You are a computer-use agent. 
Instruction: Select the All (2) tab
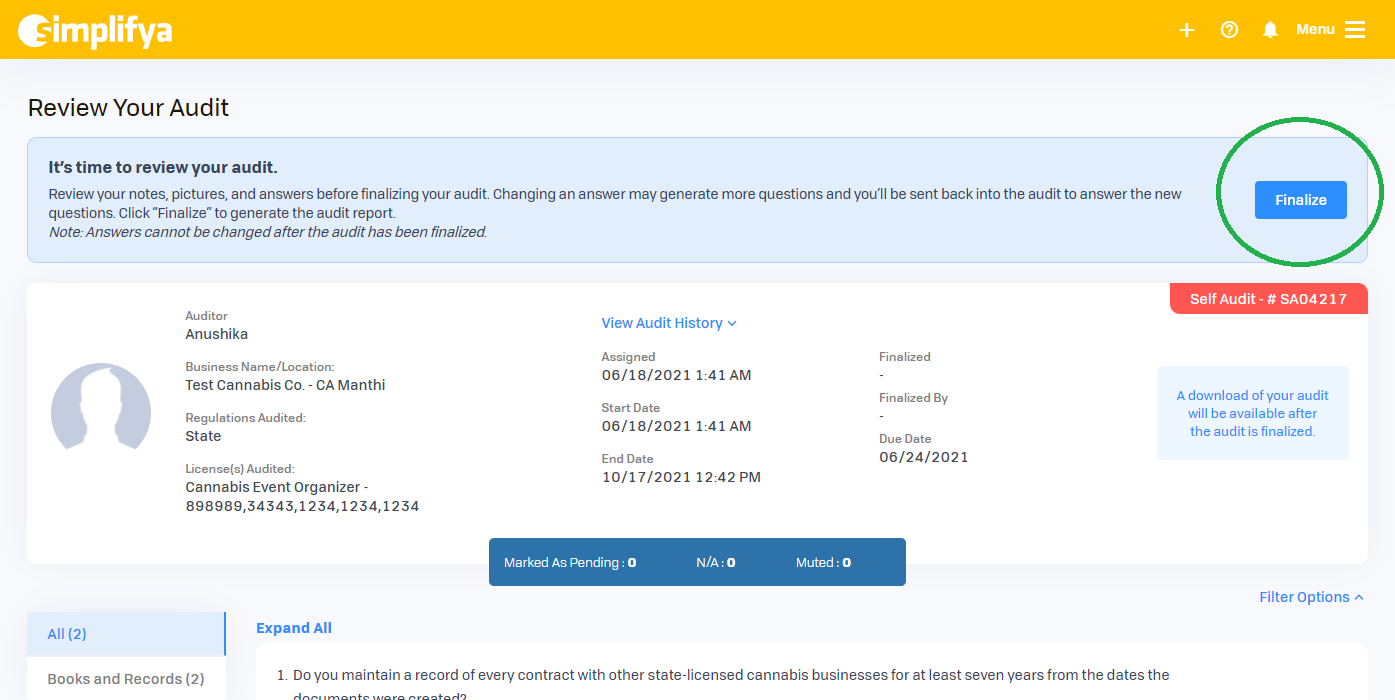click(126, 634)
